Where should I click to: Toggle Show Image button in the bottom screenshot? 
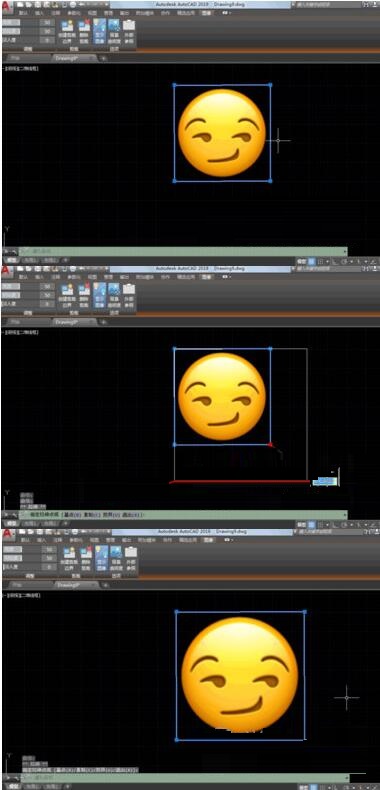point(101,559)
